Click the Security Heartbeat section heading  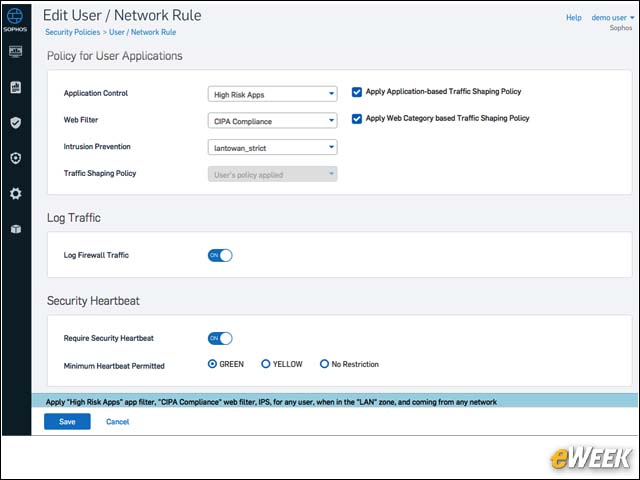tap(93, 301)
